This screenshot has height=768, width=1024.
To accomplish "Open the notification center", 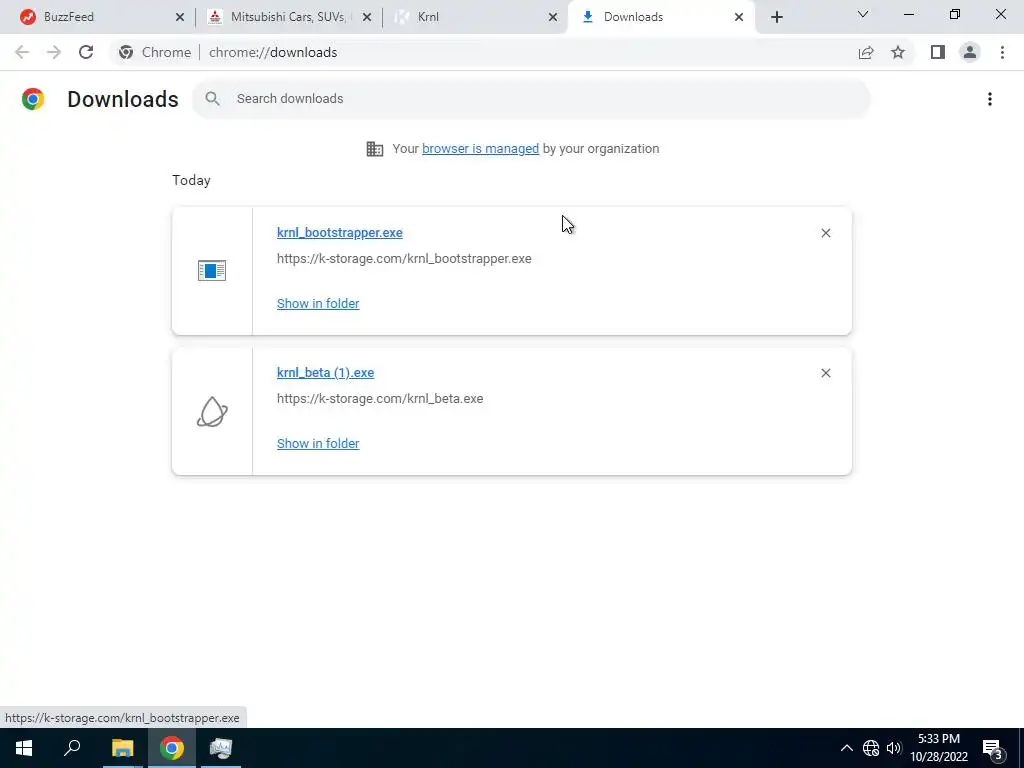I will click(993, 748).
